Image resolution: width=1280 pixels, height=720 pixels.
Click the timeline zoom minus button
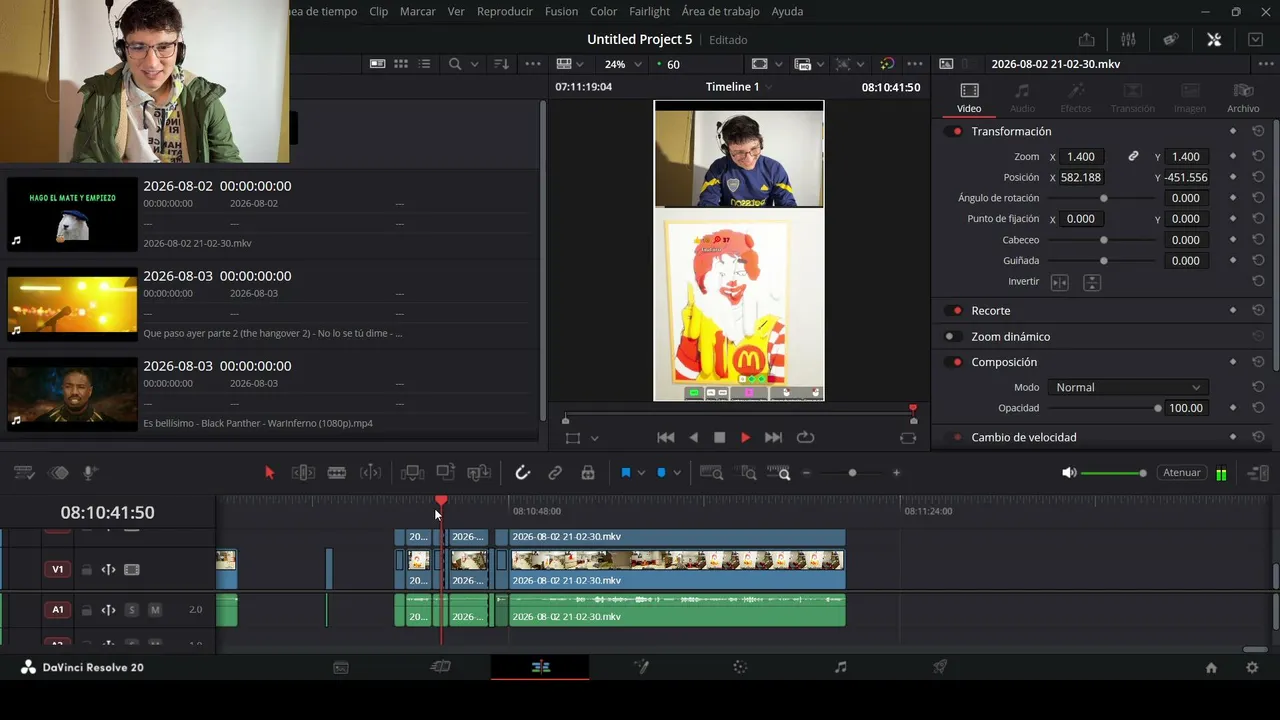pyautogui.click(x=807, y=473)
